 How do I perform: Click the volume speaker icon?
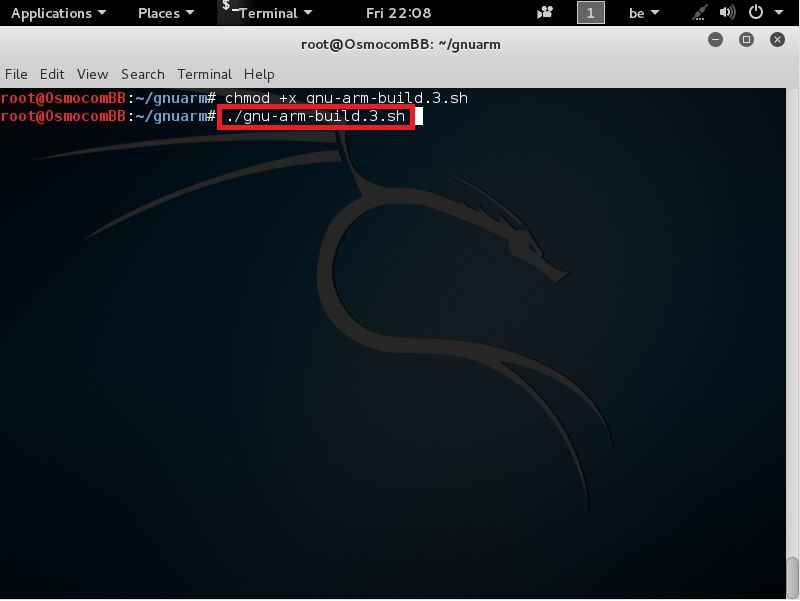pyautogui.click(x=727, y=12)
